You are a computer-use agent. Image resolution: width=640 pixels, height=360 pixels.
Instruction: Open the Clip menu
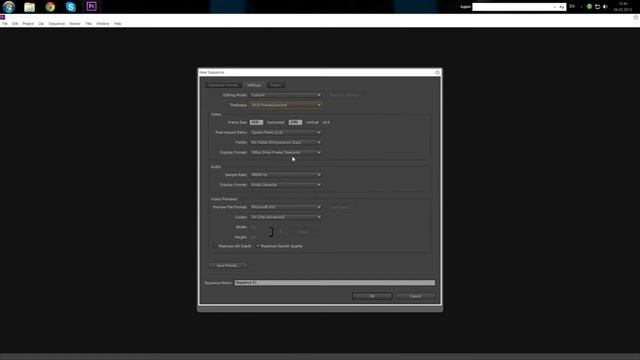pyautogui.click(x=41, y=24)
